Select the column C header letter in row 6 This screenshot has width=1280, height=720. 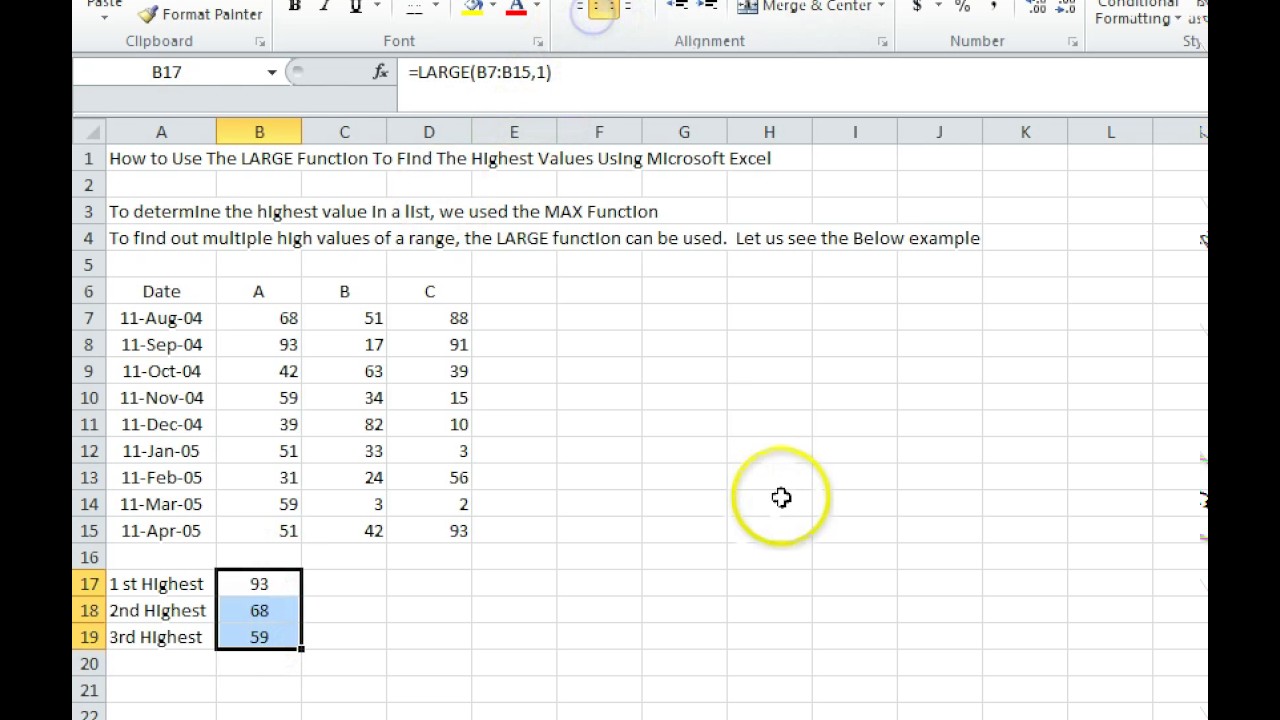point(429,291)
